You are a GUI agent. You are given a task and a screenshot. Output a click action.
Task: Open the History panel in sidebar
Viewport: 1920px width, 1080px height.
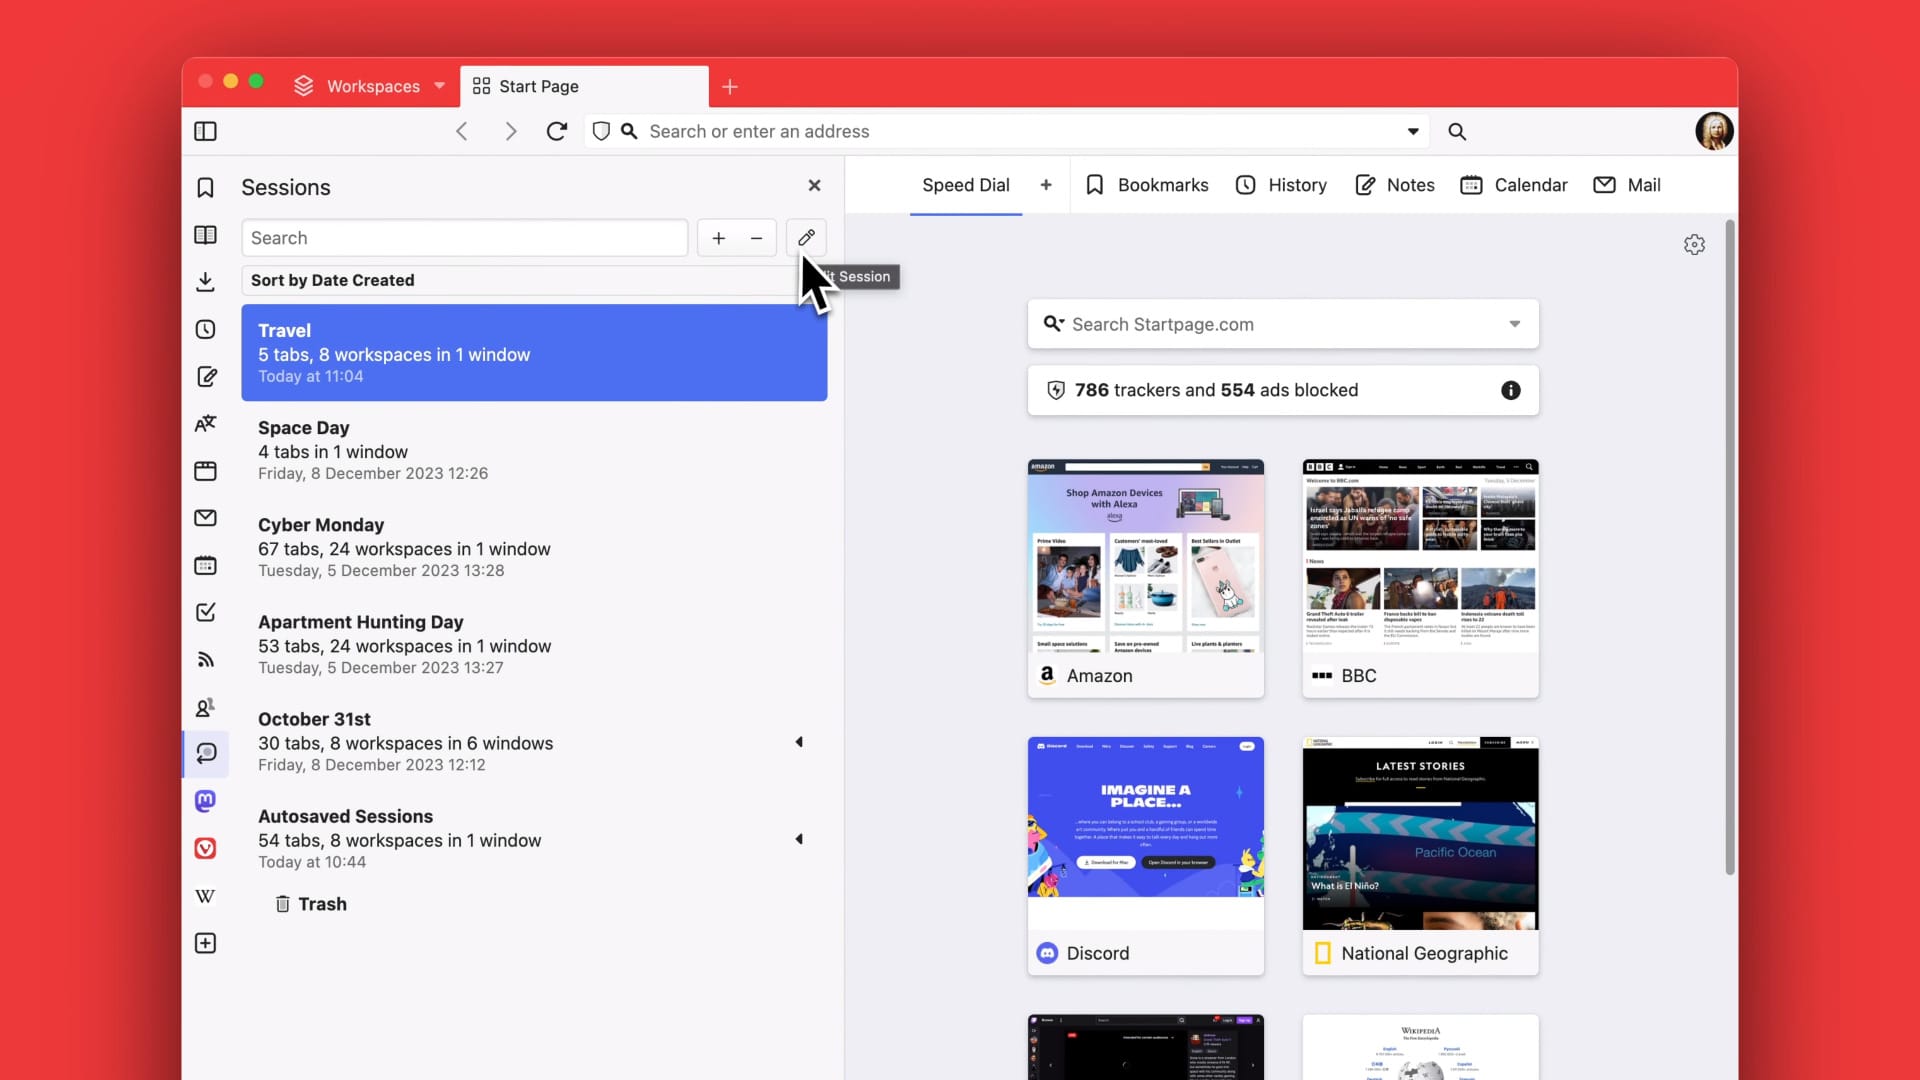tap(205, 329)
